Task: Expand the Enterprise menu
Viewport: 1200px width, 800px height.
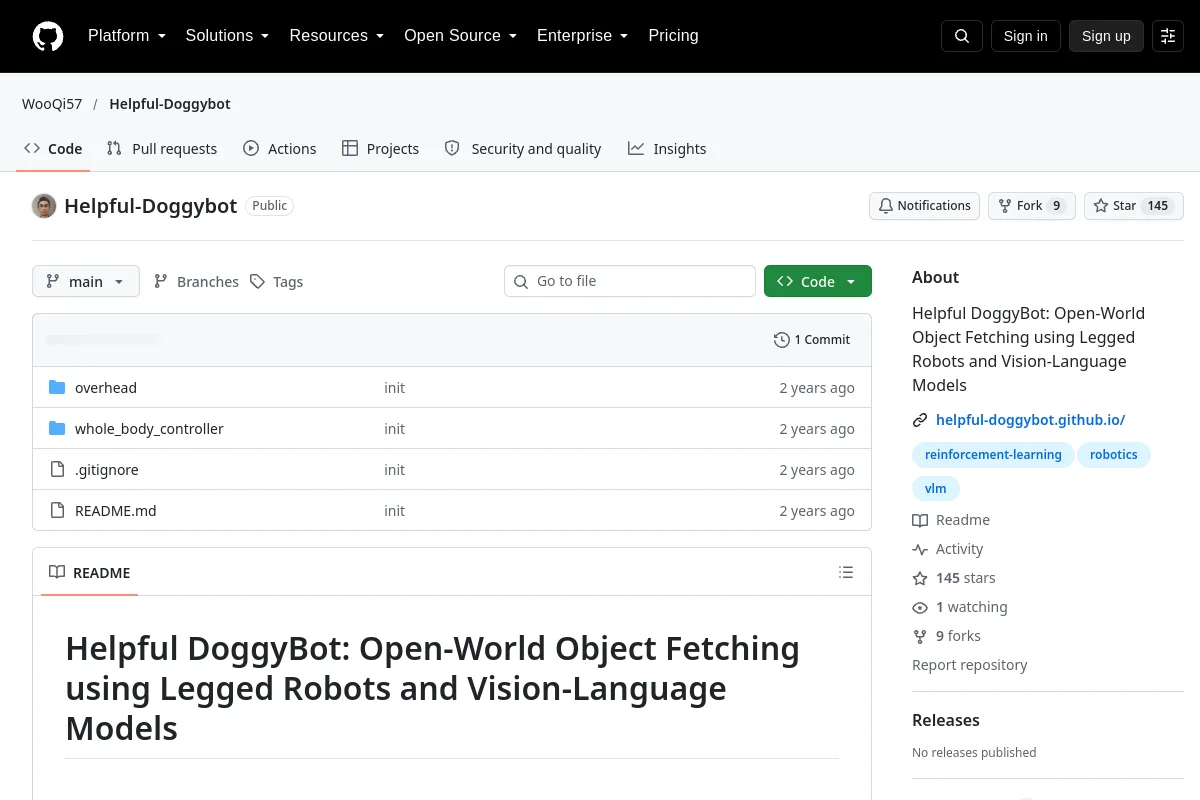Action: click(x=582, y=36)
